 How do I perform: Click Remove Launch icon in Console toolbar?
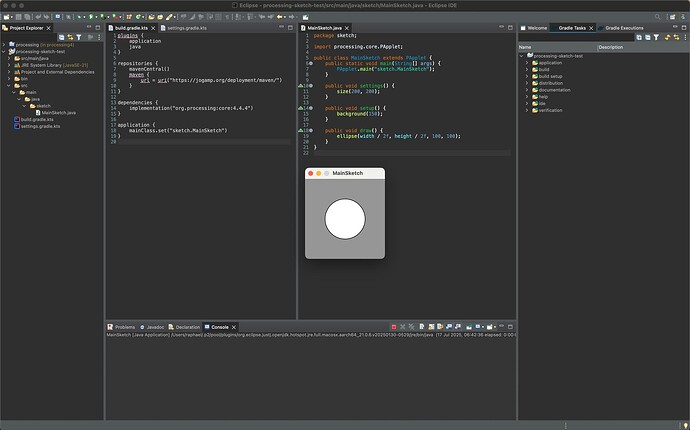click(x=402, y=327)
